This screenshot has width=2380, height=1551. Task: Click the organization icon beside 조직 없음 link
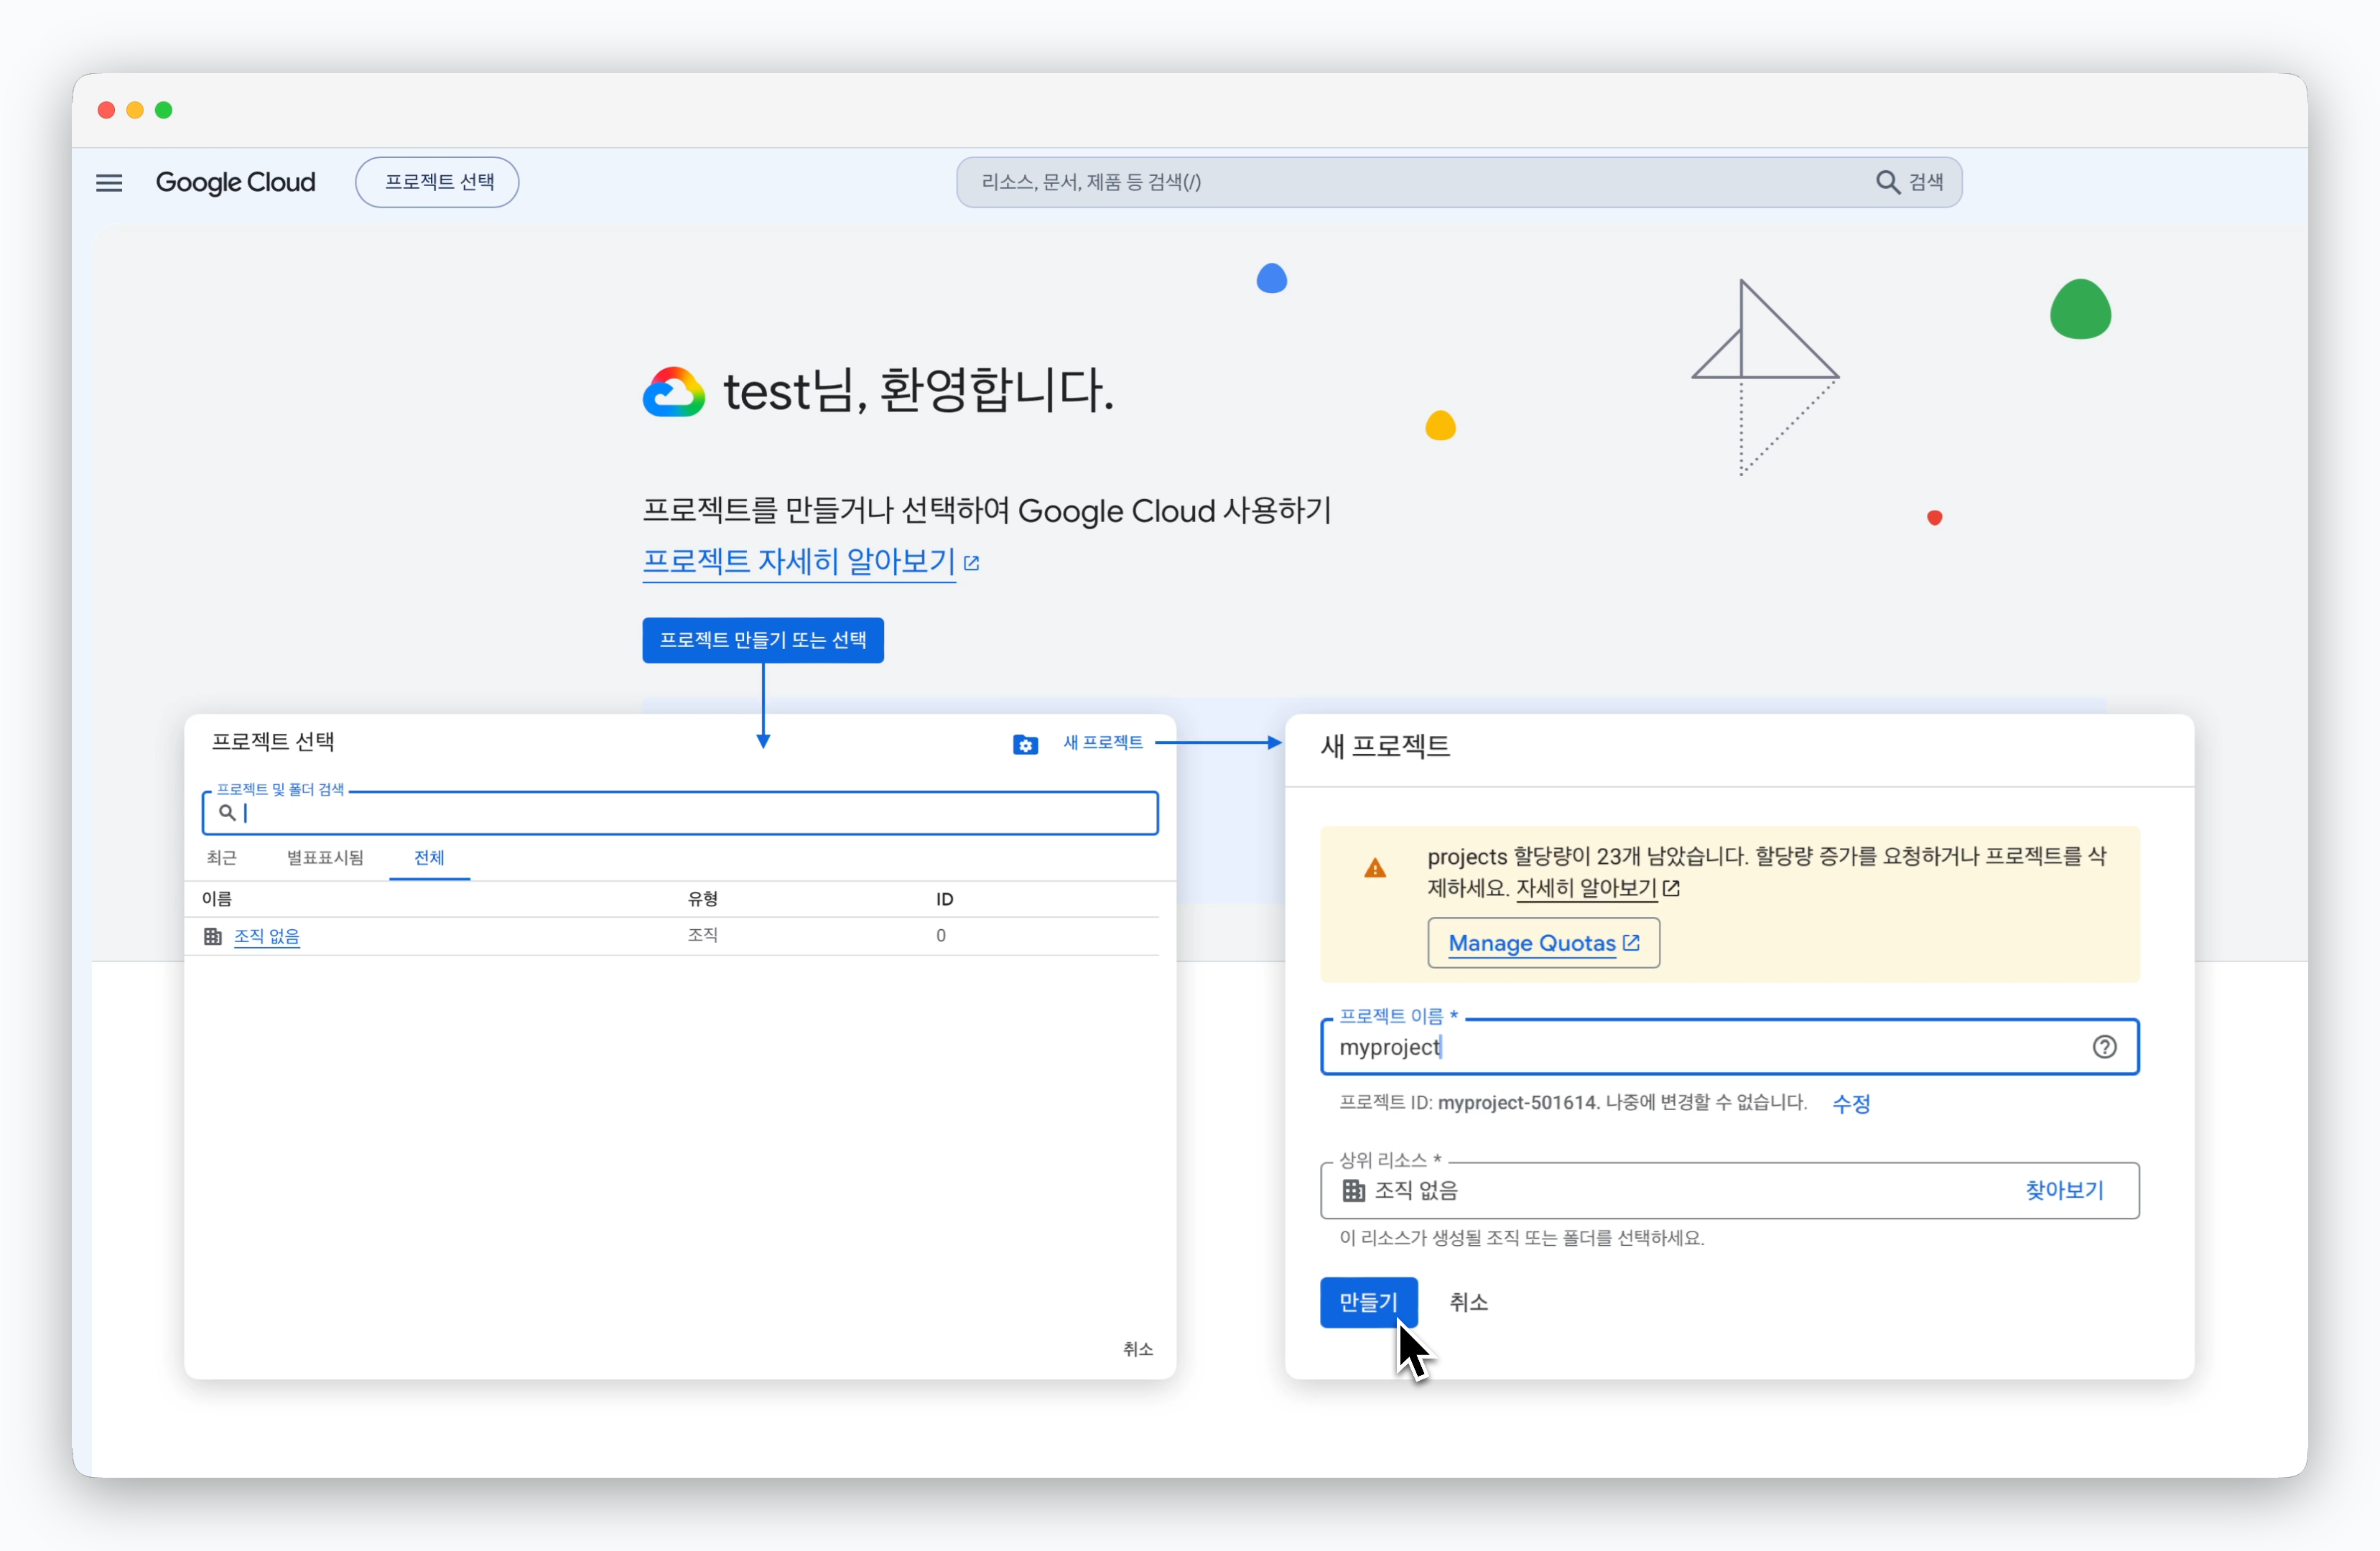(213, 936)
